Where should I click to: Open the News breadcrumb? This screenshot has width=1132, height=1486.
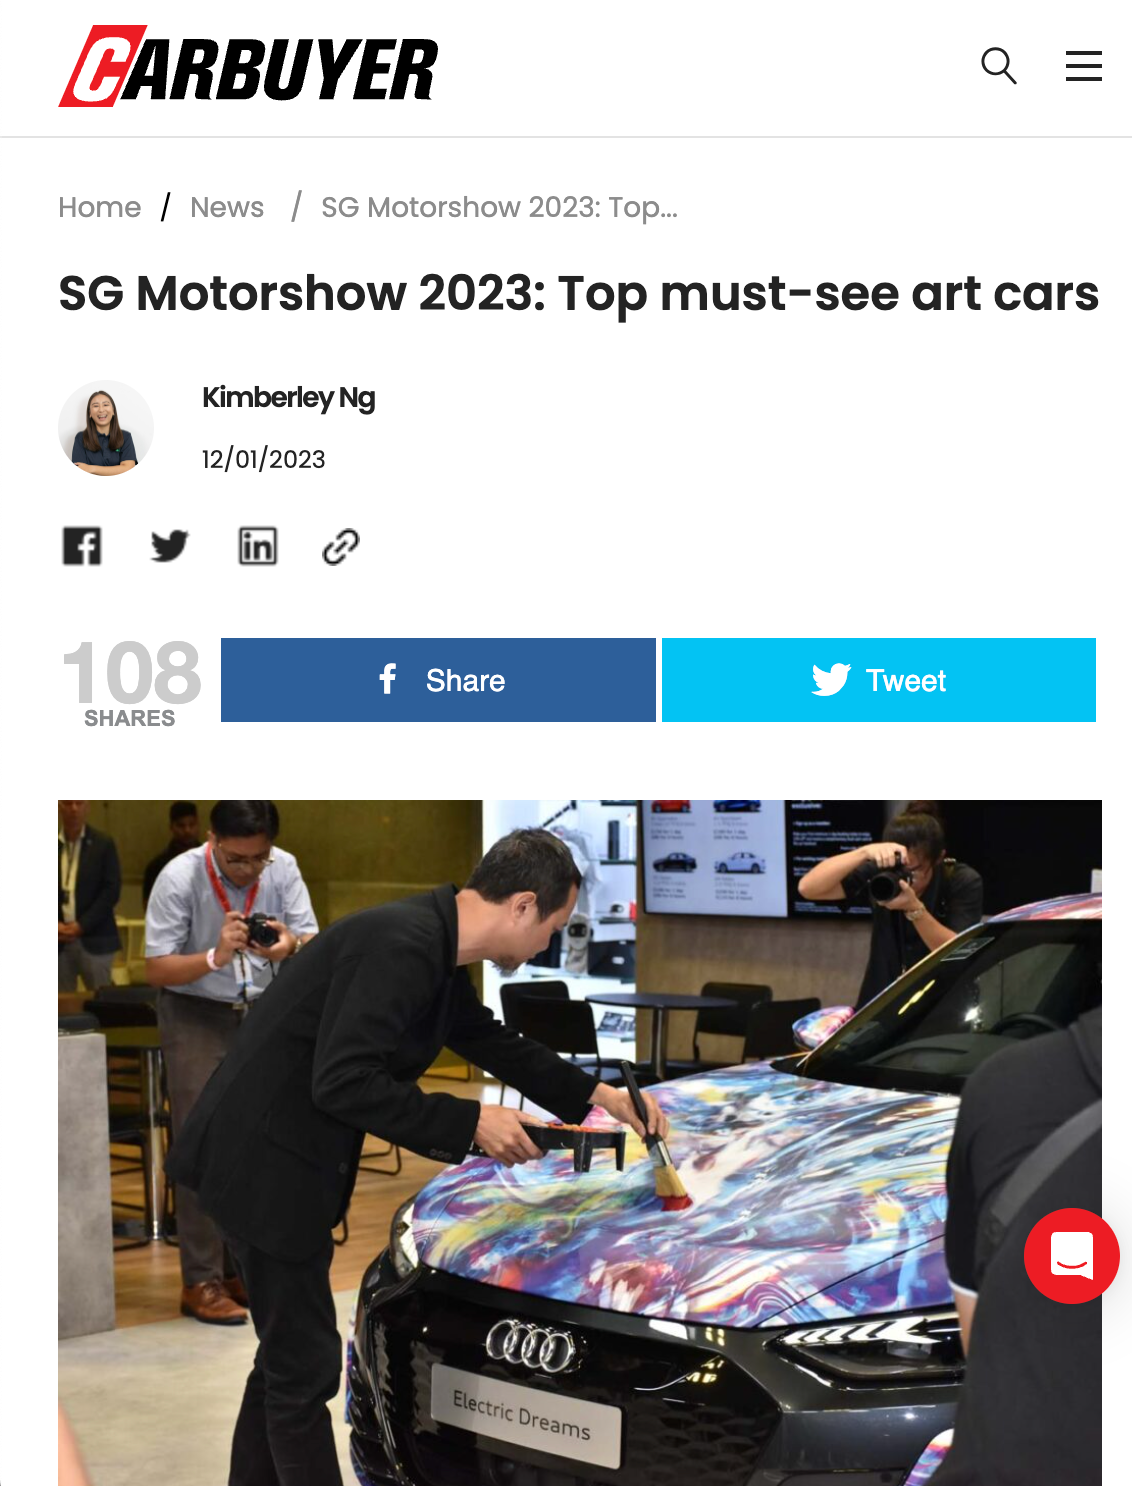pos(227,207)
